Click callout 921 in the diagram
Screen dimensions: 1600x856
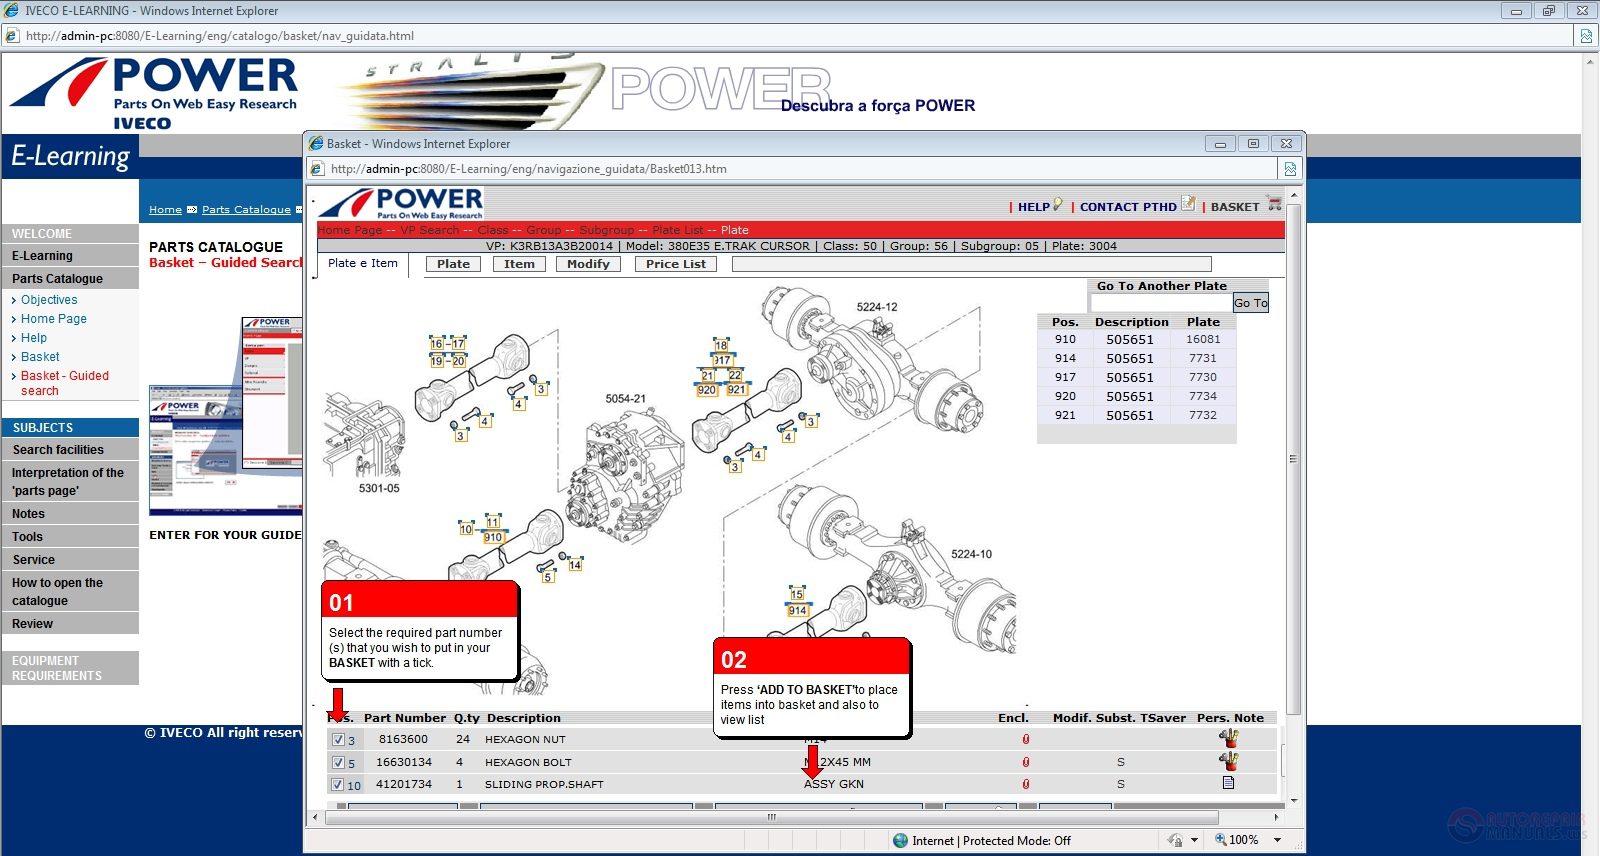(x=737, y=390)
